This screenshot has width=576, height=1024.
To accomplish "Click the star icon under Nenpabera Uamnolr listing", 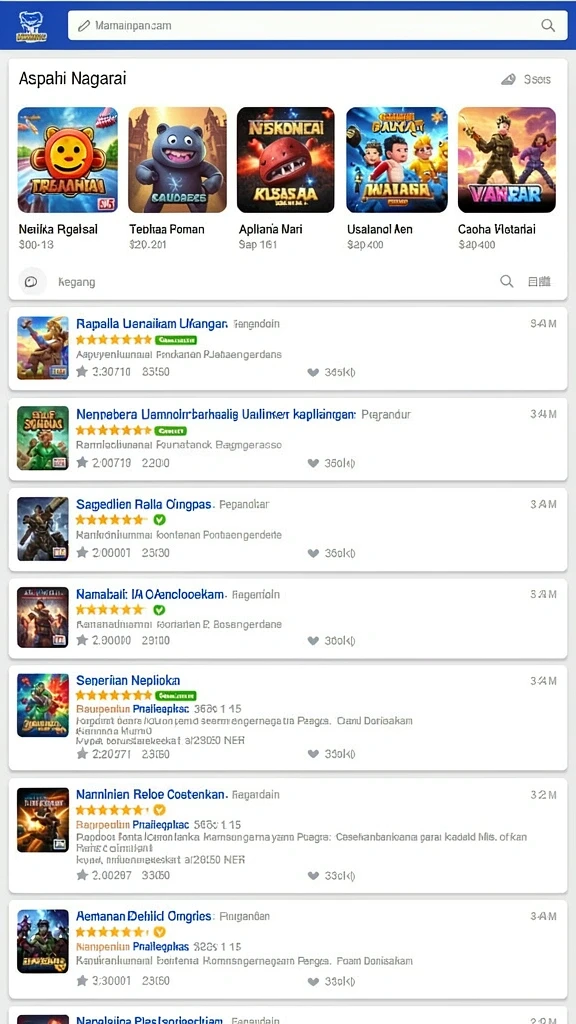I will click(82, 462).
